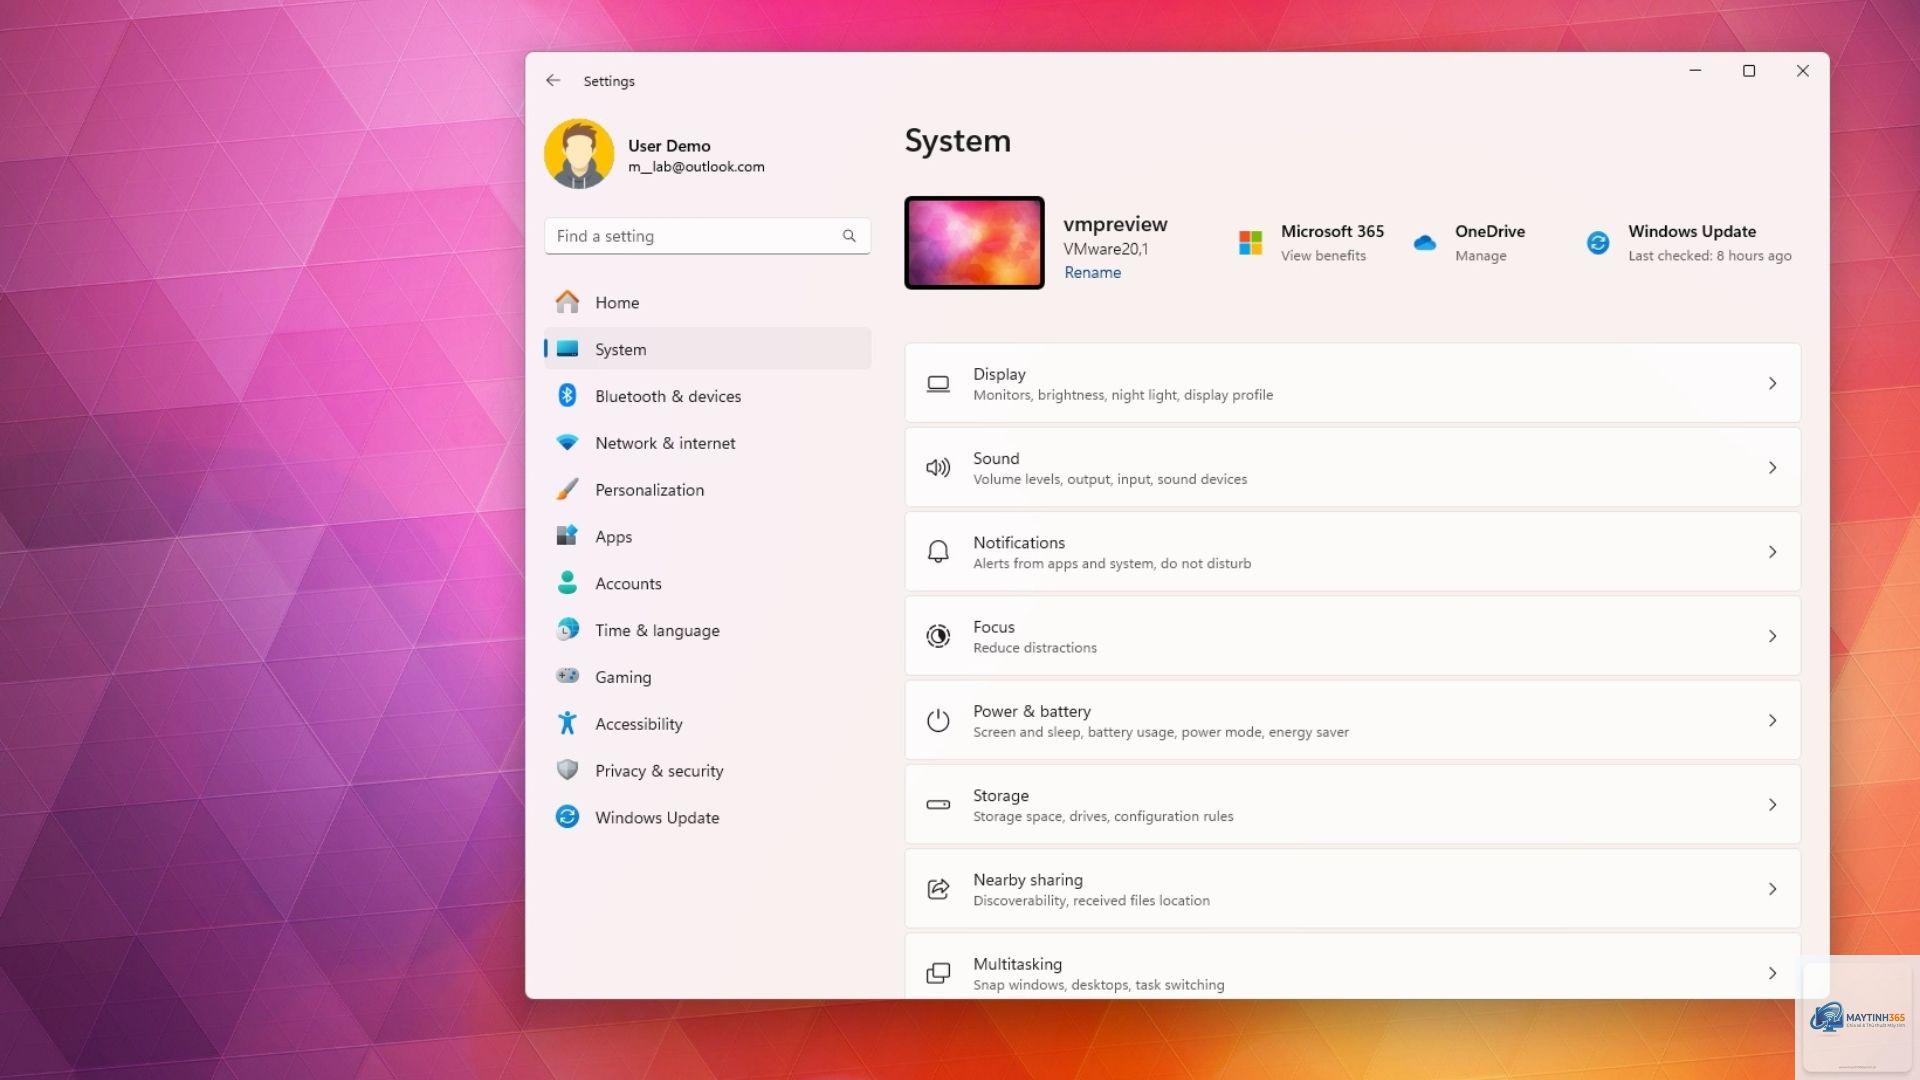Screen dimensions: 1920x1080
Task: Expand Display settings via its chevron
Action: tap(1772, 383)
